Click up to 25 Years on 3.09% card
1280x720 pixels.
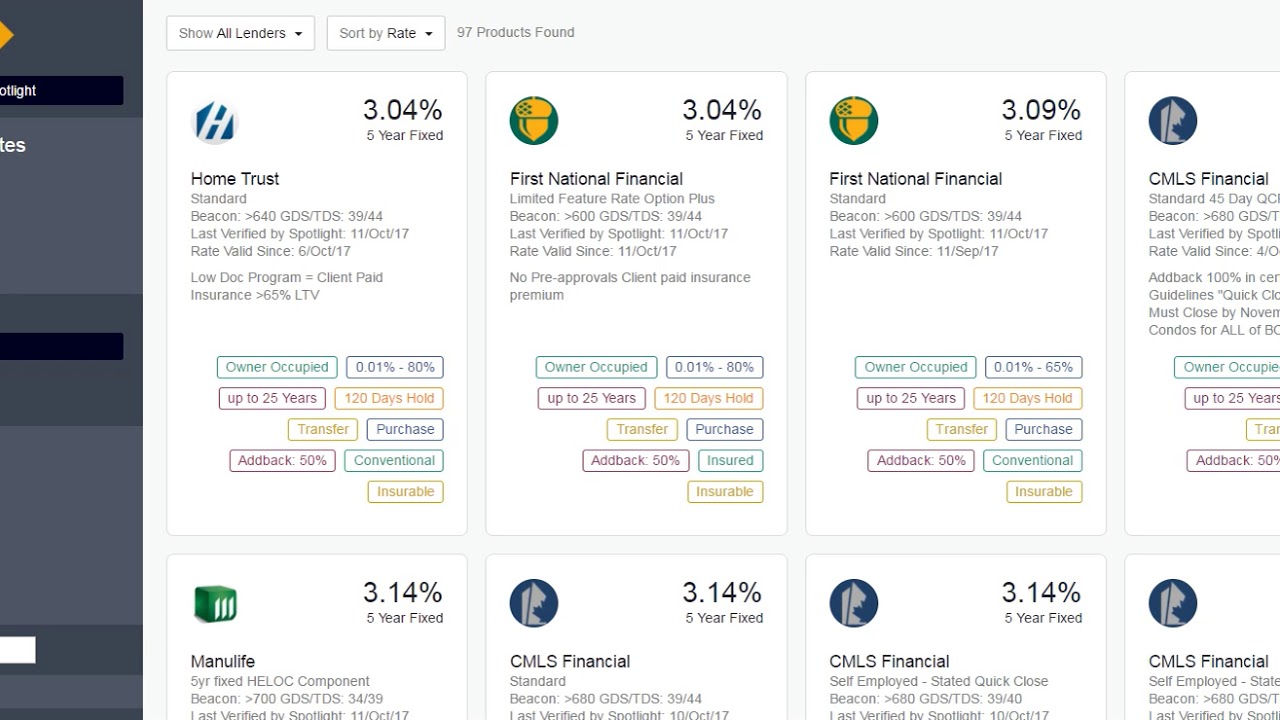911,398
